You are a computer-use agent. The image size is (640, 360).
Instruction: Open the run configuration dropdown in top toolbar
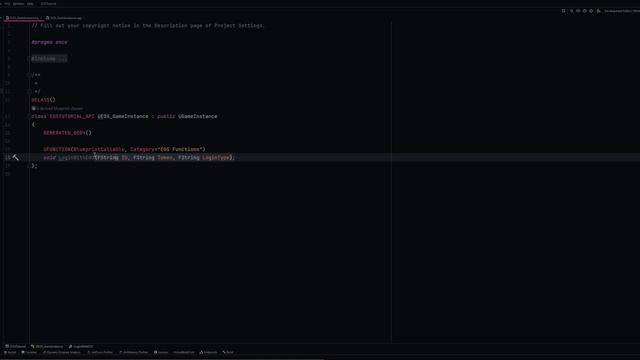coord(622,11)
